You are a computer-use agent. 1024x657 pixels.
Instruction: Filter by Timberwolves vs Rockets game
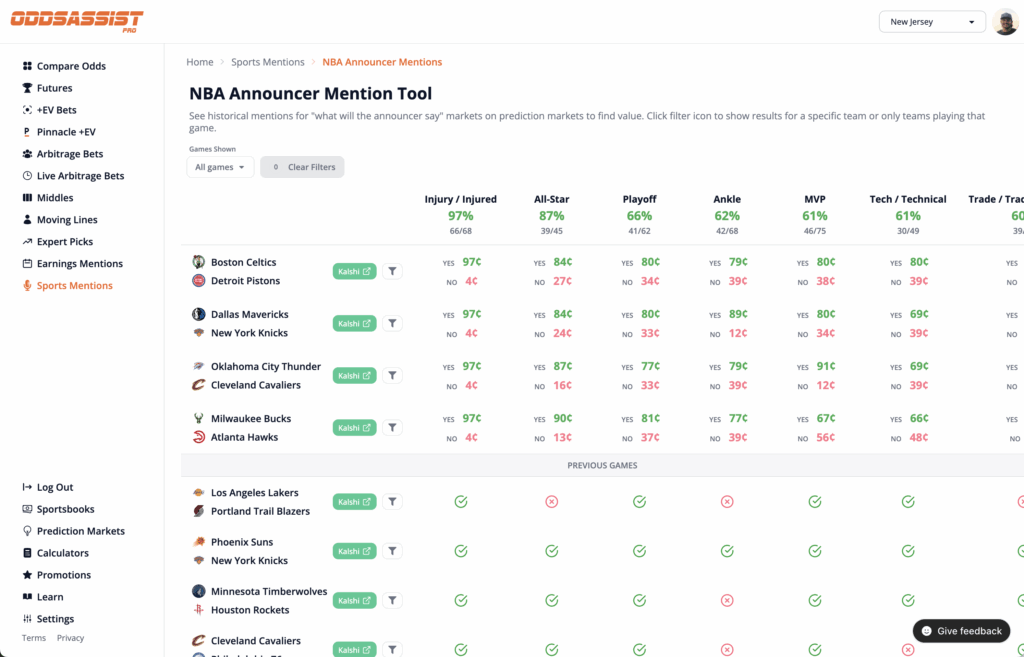tap(392, 600)
